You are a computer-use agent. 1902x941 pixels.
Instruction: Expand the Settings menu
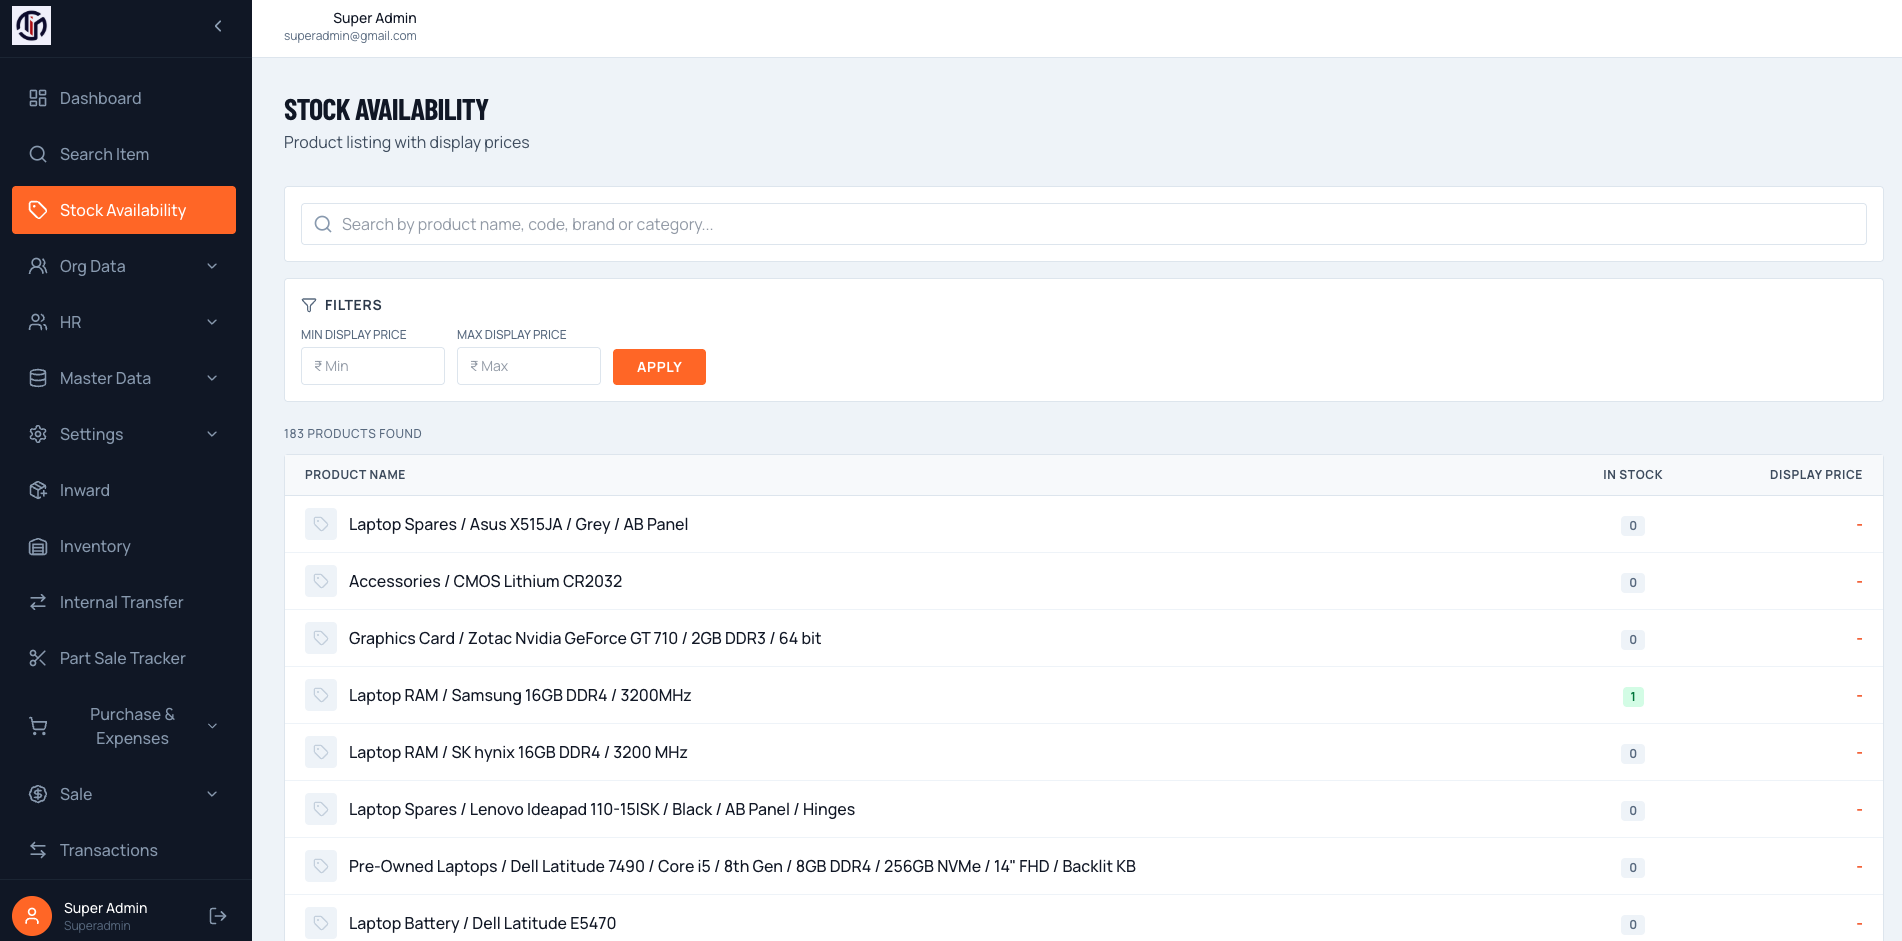tap(124, 434)
